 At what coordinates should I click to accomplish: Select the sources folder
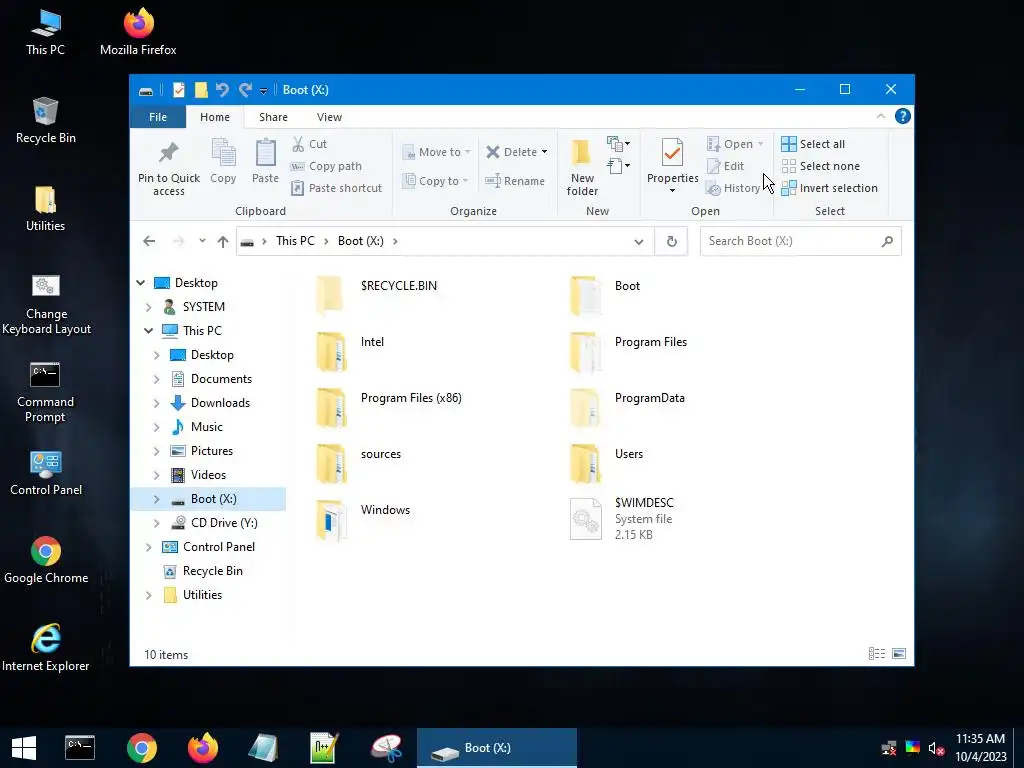358,464
